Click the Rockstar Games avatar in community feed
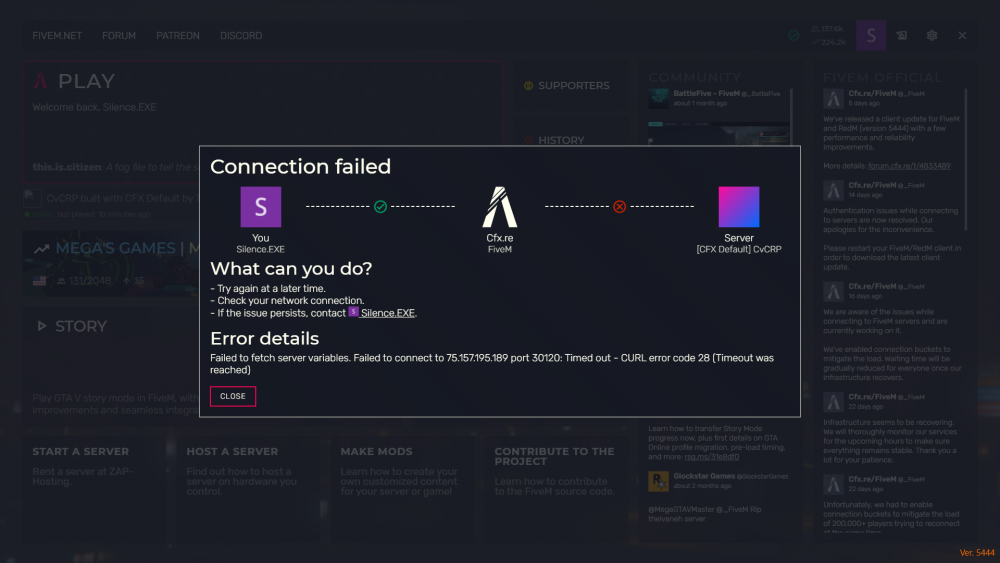 [x=658, y=482]
